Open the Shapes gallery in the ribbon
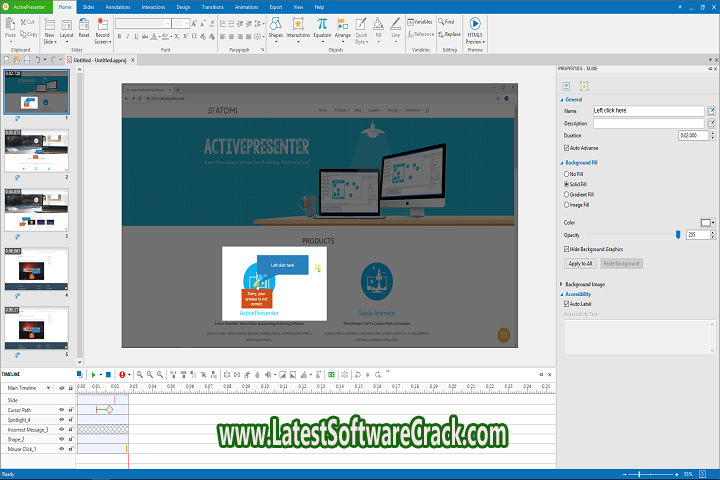The image size is (720, 480). (x=275, y=27)
